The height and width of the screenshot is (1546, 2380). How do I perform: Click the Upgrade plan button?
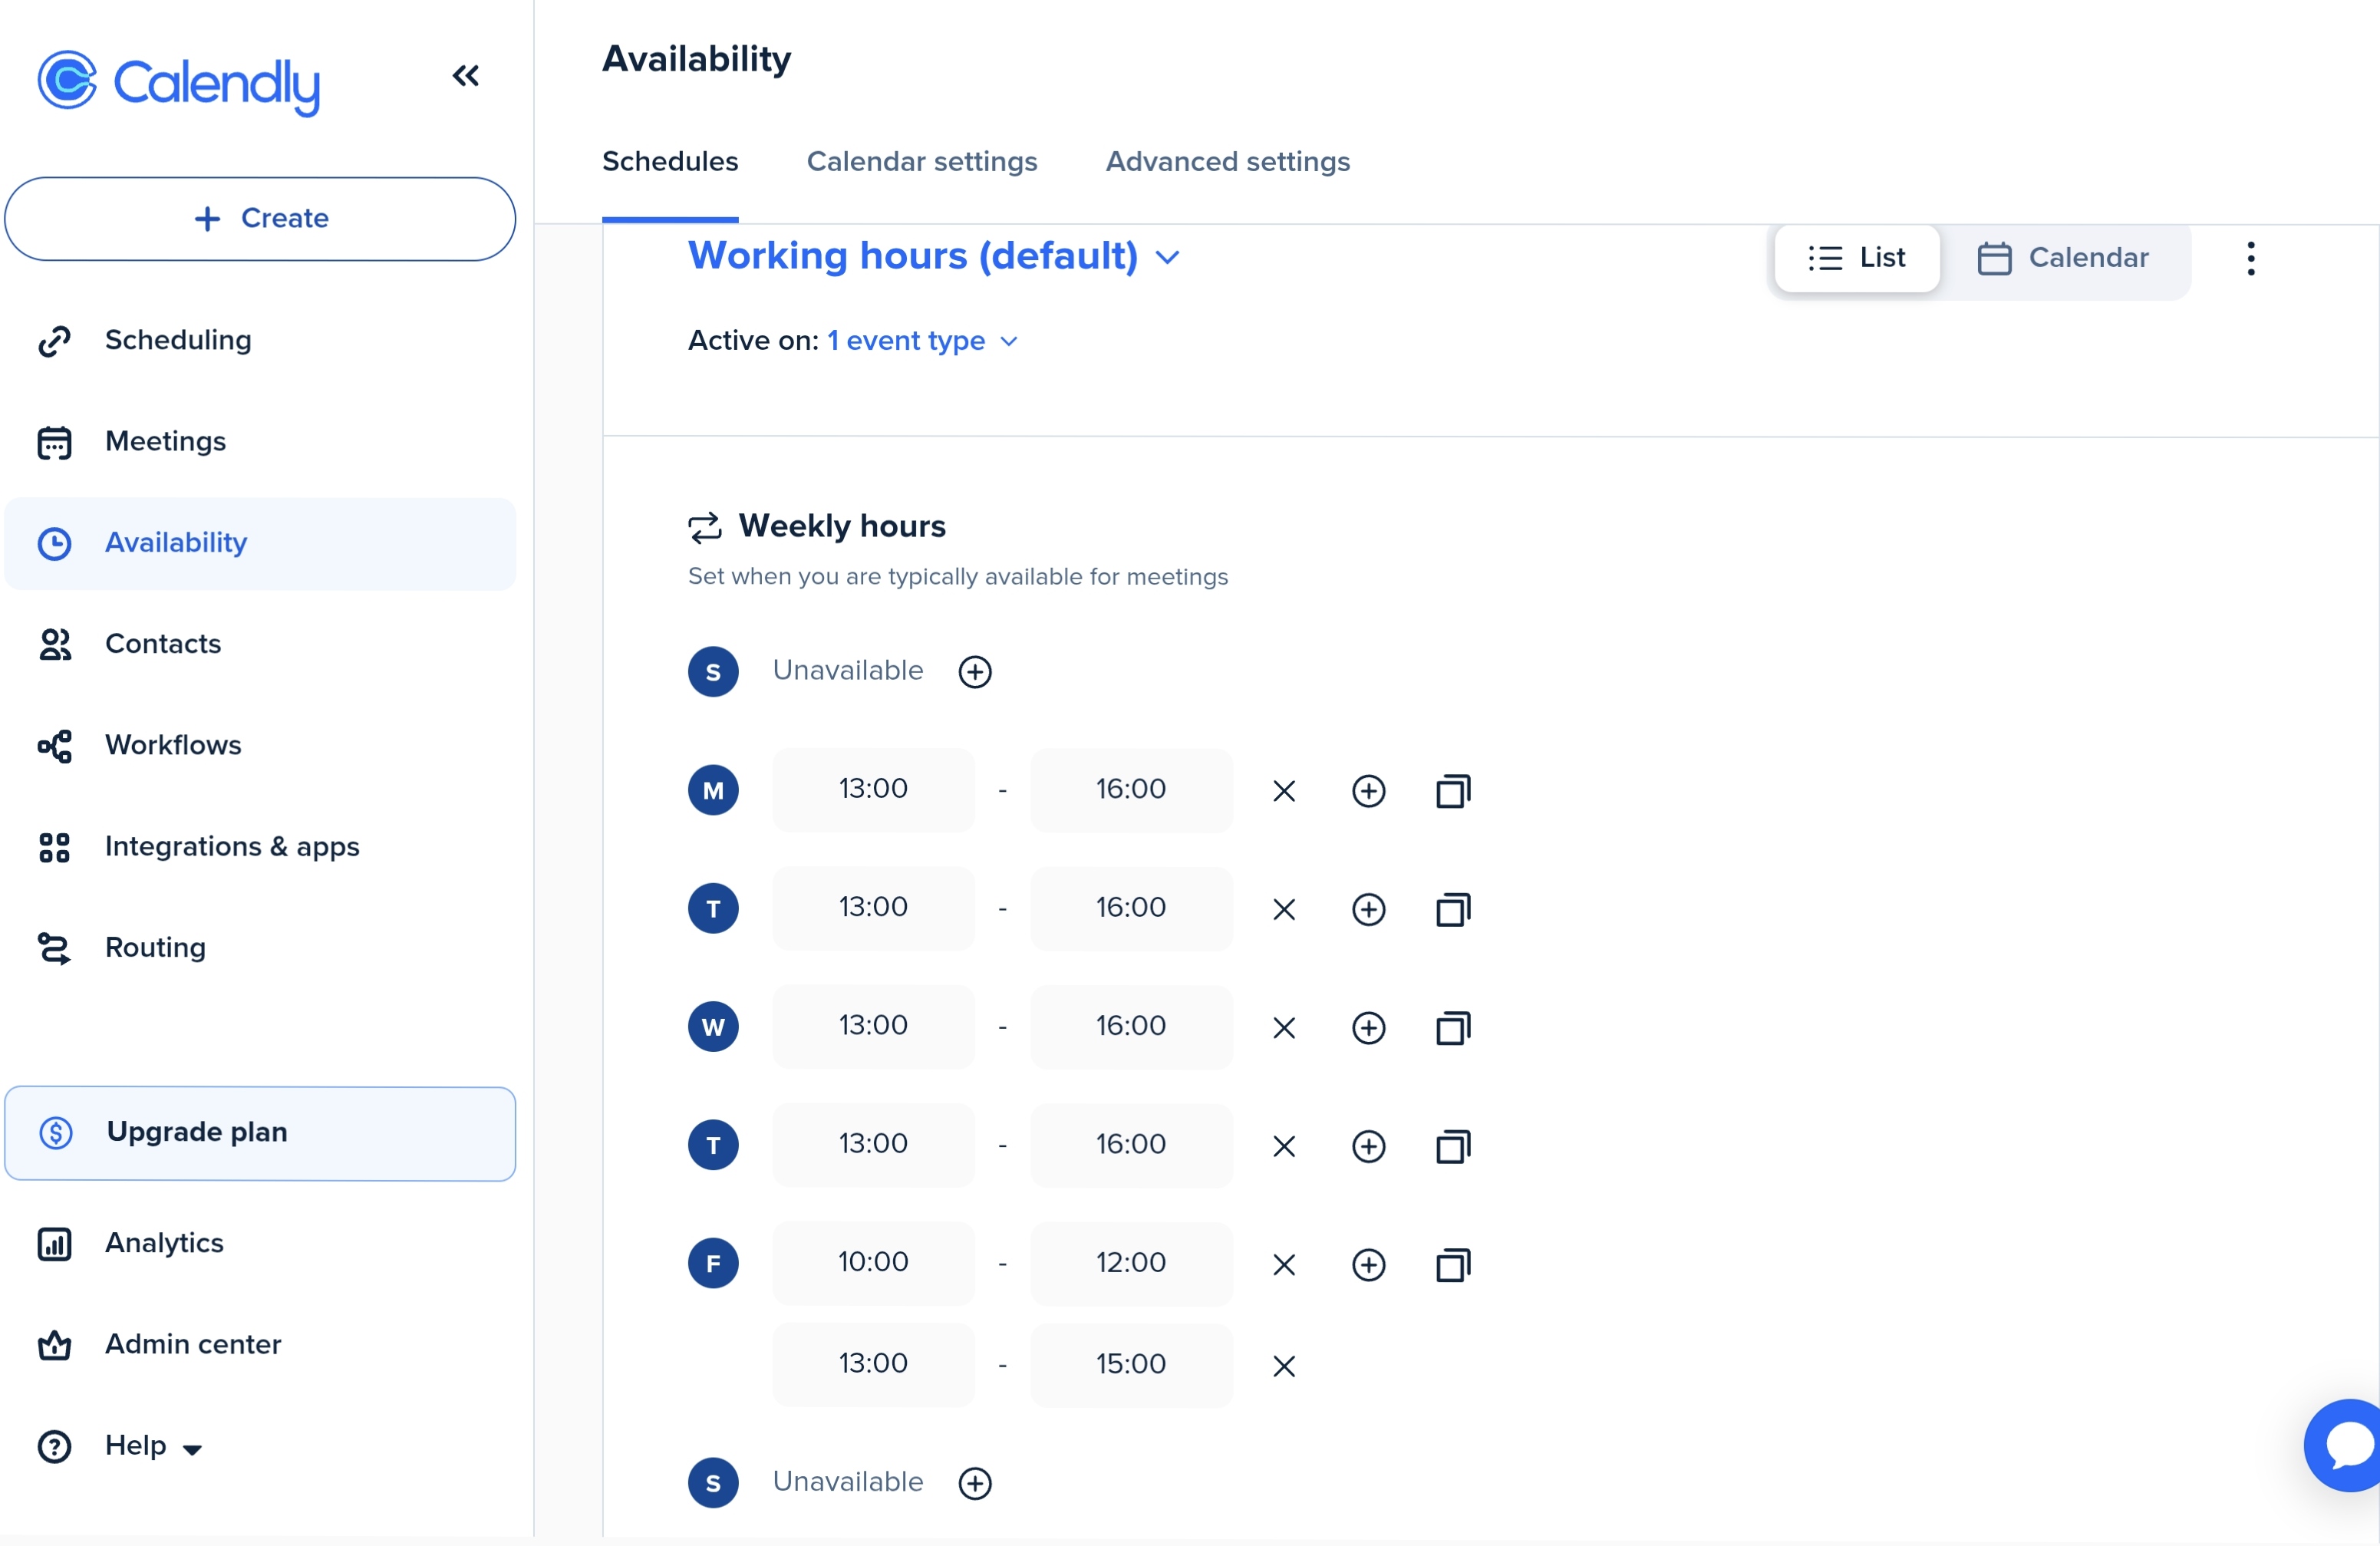[x=260, y=1132]
